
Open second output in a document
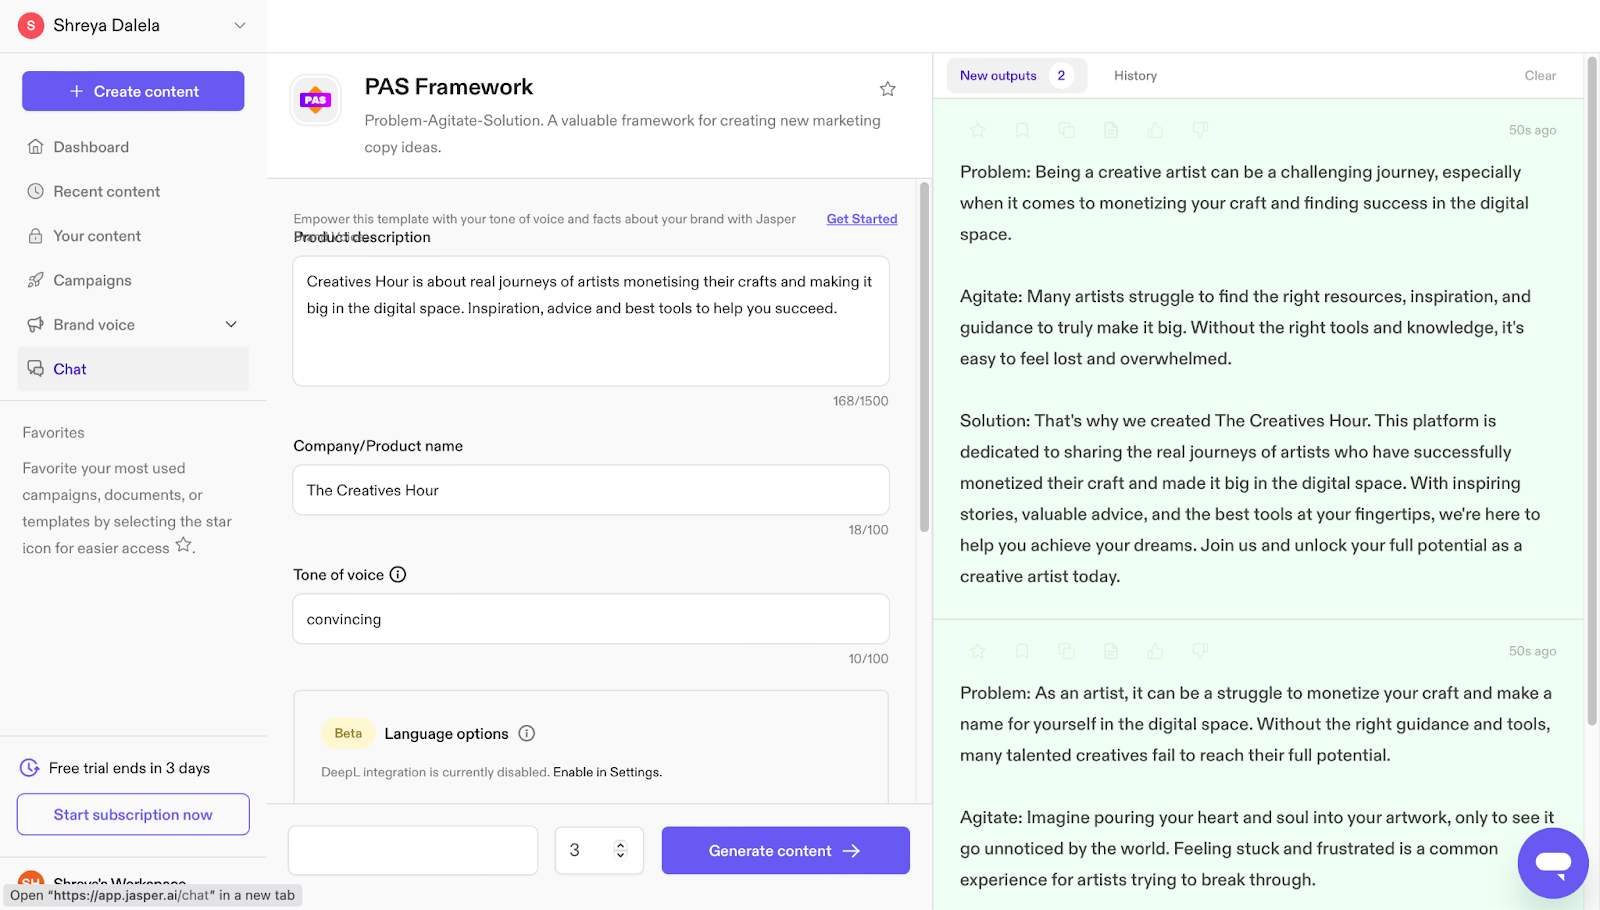pos(1111,651)
